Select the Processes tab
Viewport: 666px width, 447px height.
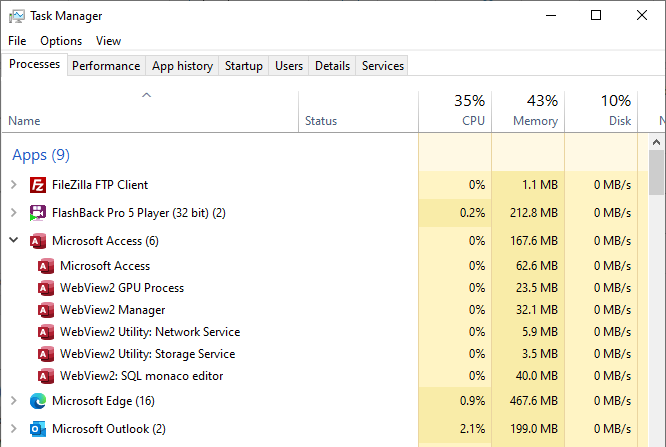pyautogui.click(x=34, y=64)
